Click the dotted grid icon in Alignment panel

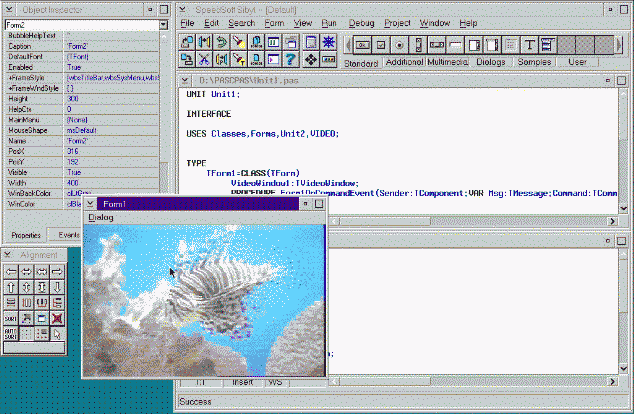coord(26,334)
